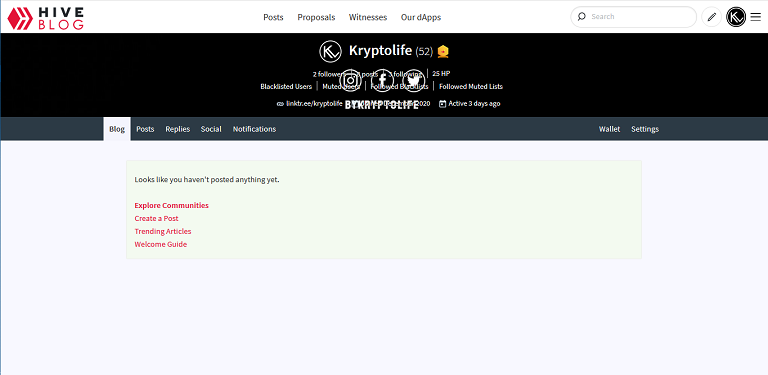
Task: Switch to the Replies tab
Action: pyautogui.click(x=177, y=129)
